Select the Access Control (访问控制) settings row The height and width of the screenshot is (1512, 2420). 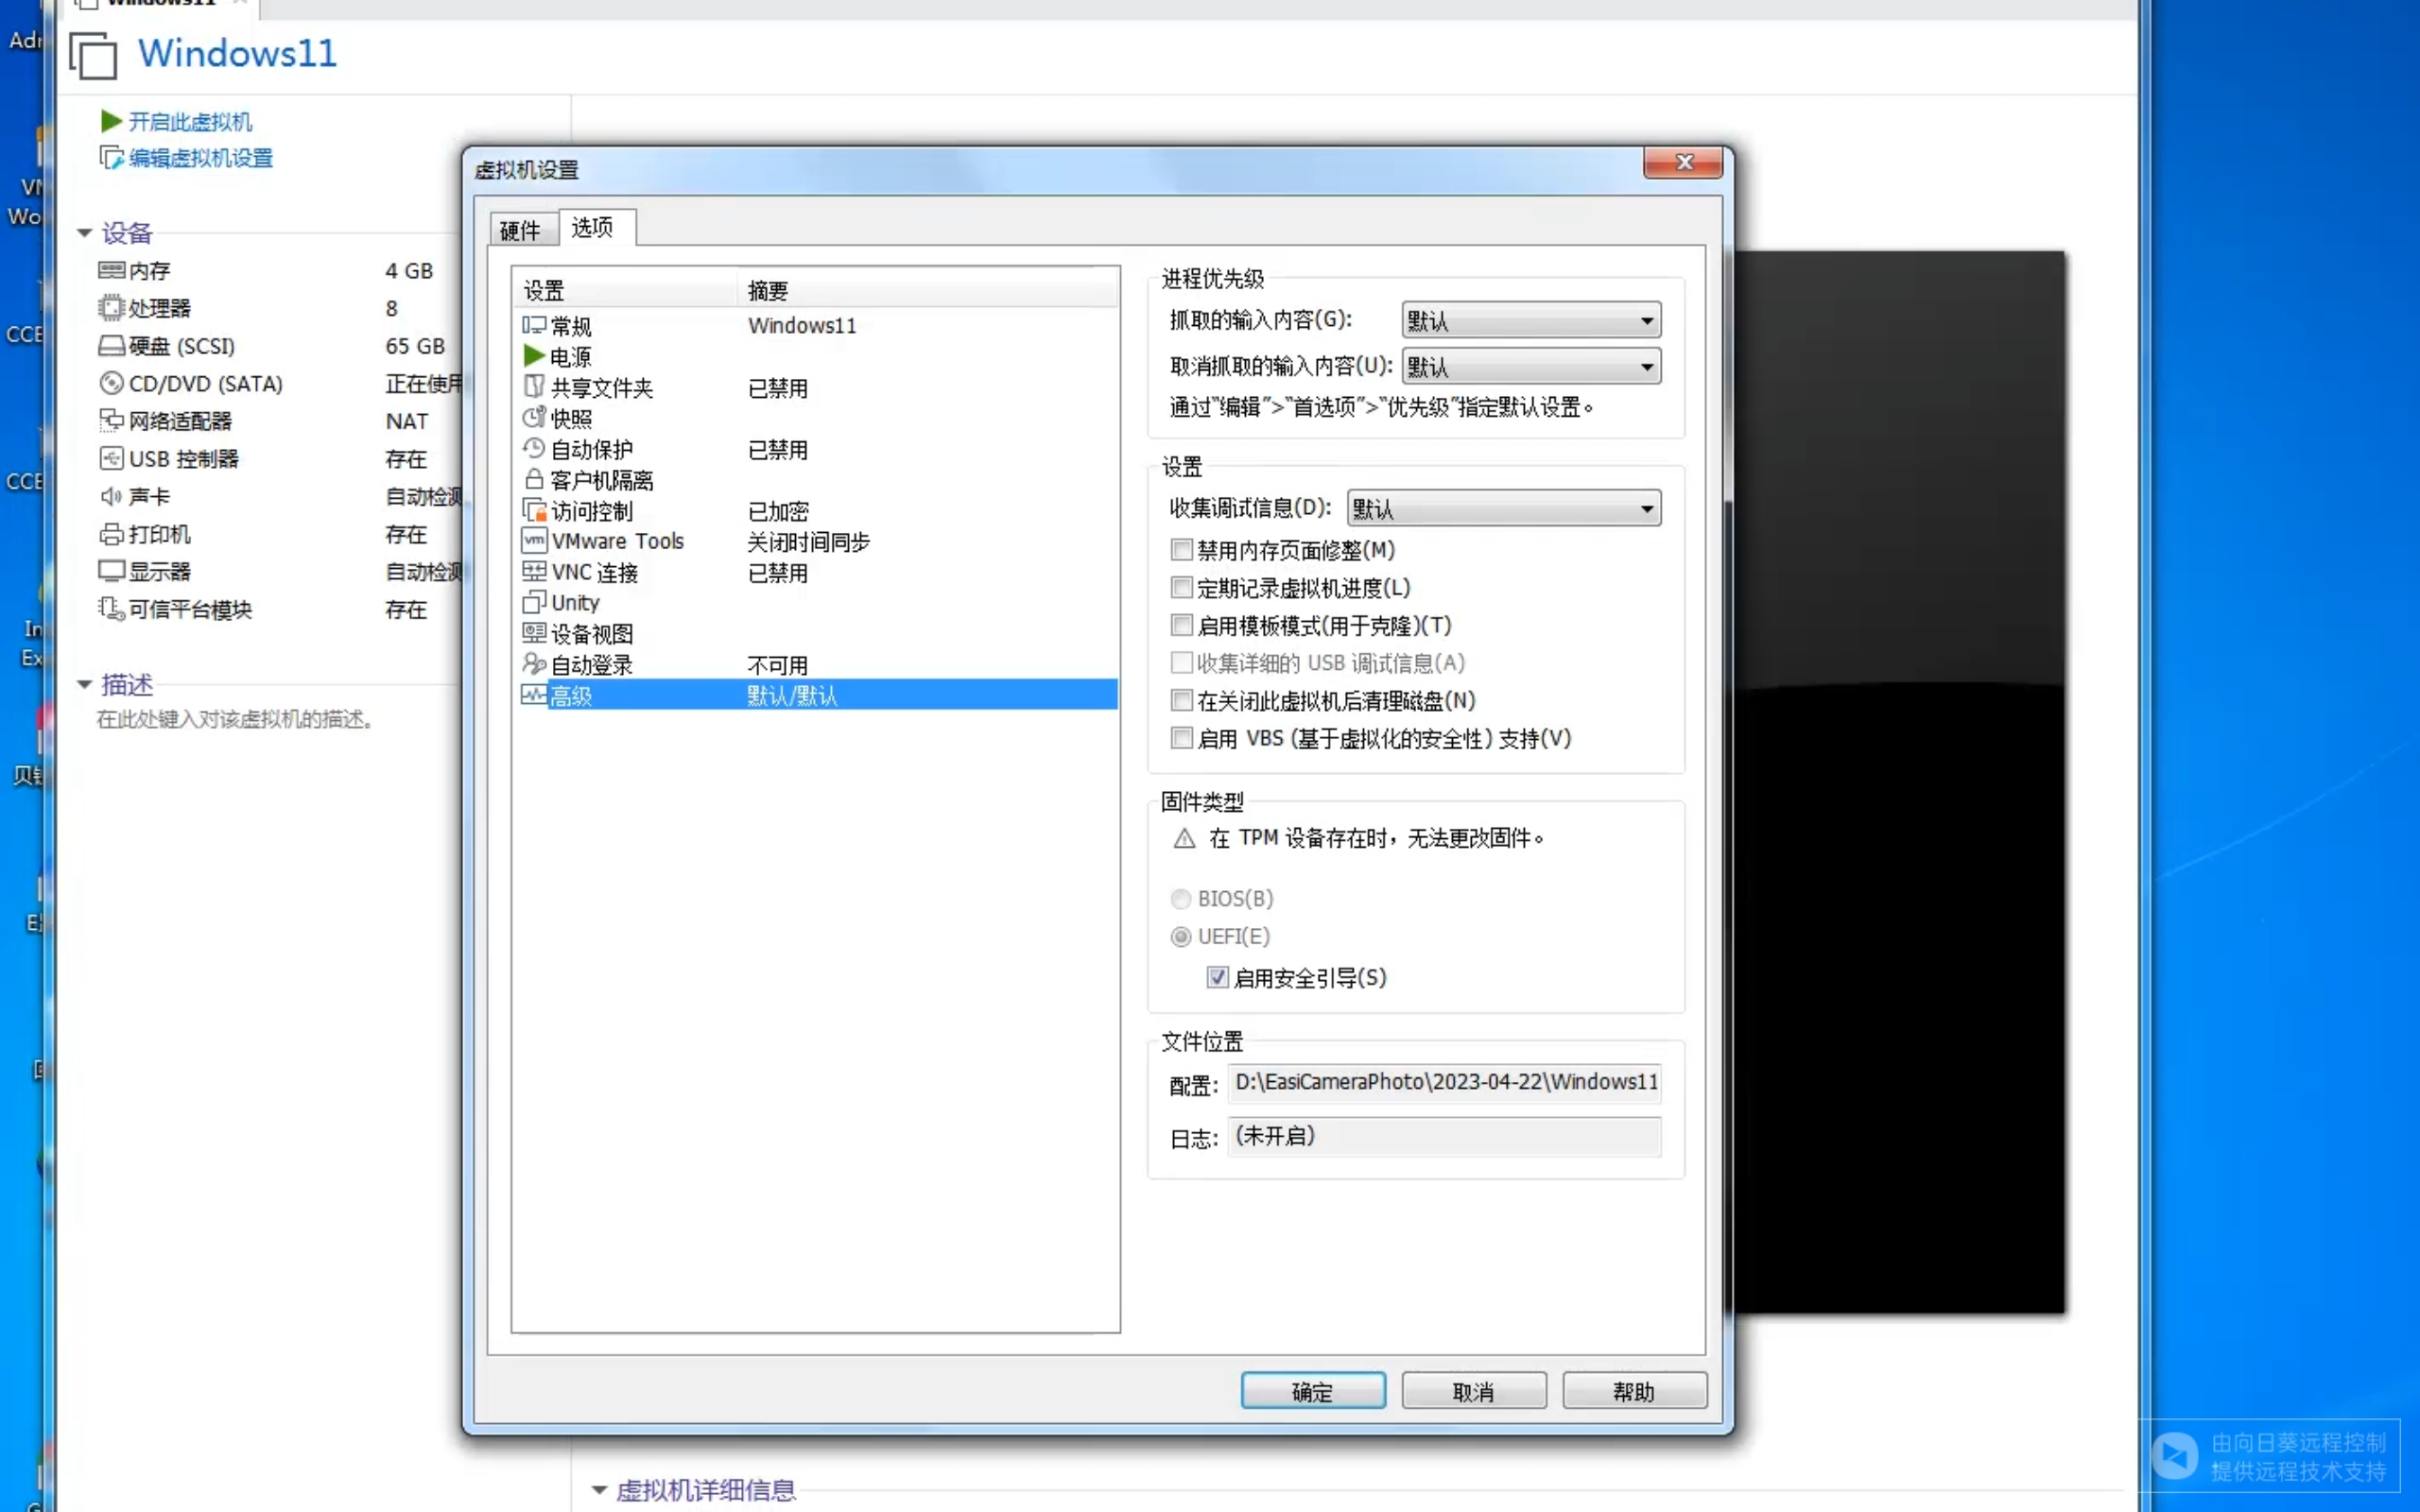point(592,511)
